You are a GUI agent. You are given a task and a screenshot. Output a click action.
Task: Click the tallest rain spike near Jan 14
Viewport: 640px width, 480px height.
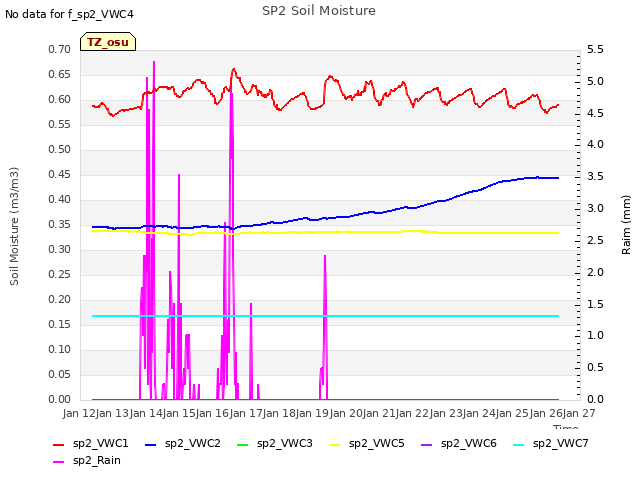[x=154, y=62]
